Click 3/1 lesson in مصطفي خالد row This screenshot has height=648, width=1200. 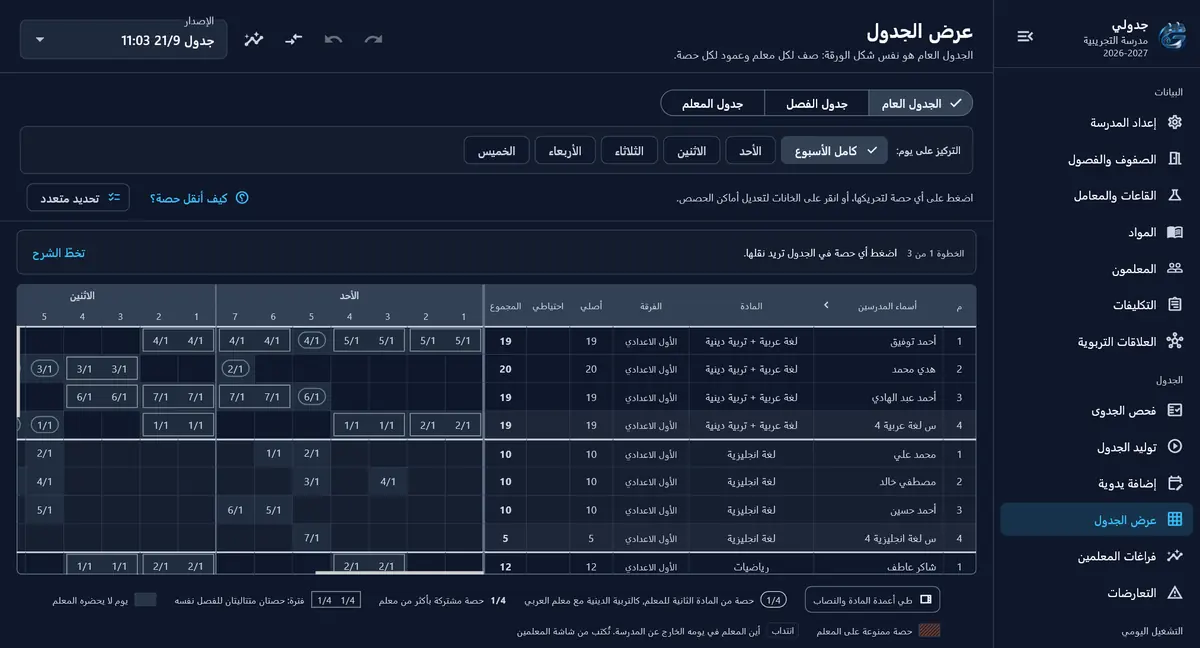[x=312, y=482]
